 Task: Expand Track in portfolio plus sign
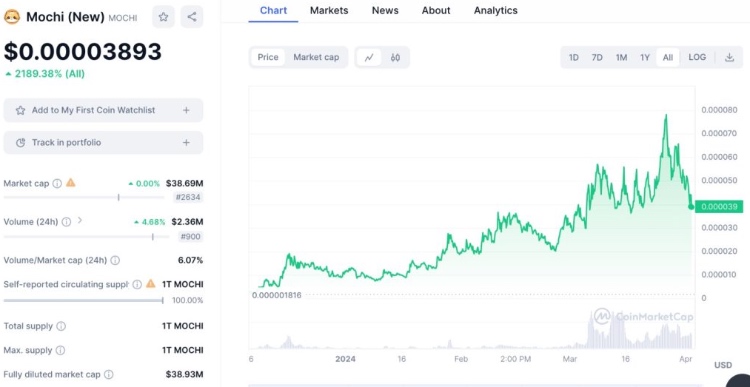[x=186, y=143]
